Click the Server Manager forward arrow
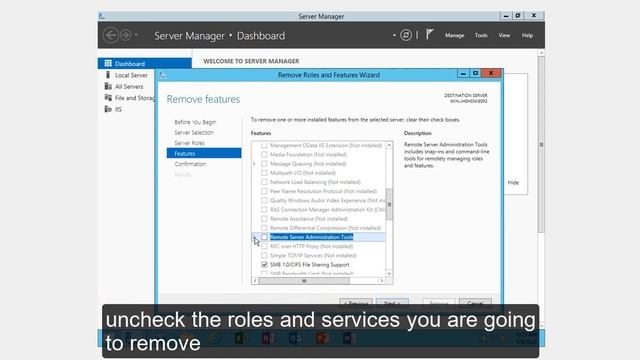Viewport: 640px width, 360px height. click(126, 35)
